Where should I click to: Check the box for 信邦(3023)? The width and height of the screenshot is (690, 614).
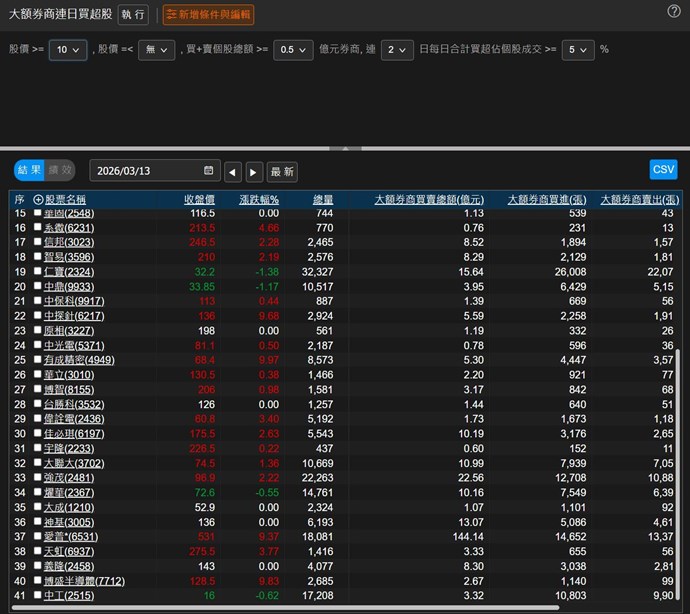click(x=37, y=242)
